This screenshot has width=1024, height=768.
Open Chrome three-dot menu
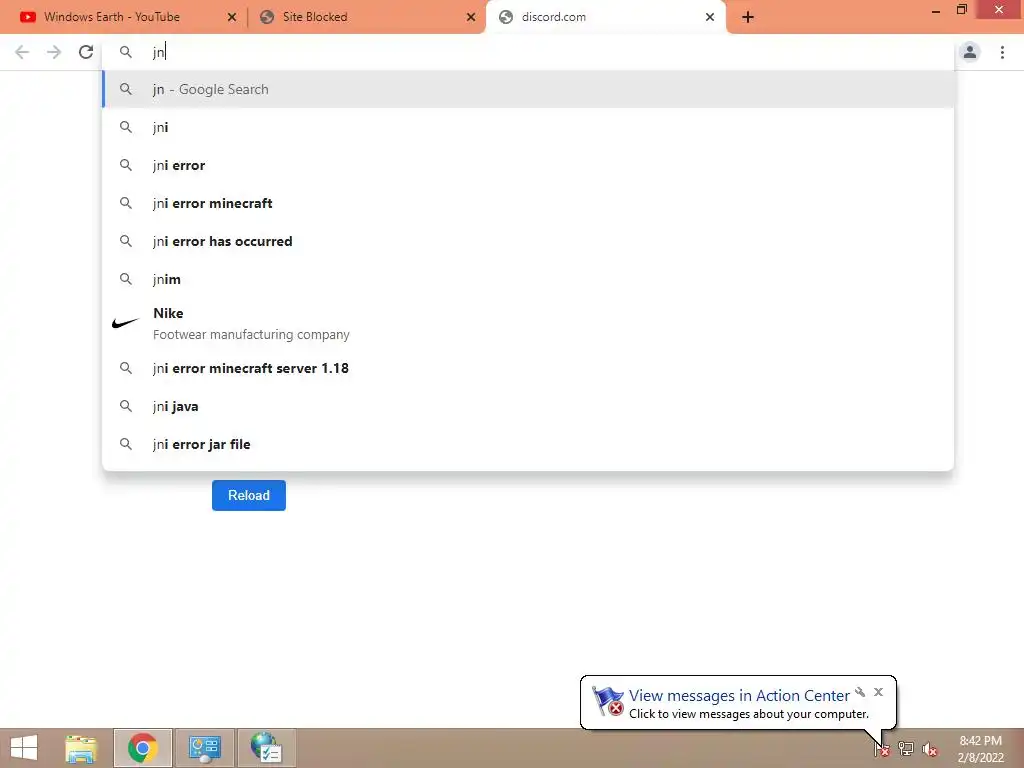click(x=1002, y=52)
